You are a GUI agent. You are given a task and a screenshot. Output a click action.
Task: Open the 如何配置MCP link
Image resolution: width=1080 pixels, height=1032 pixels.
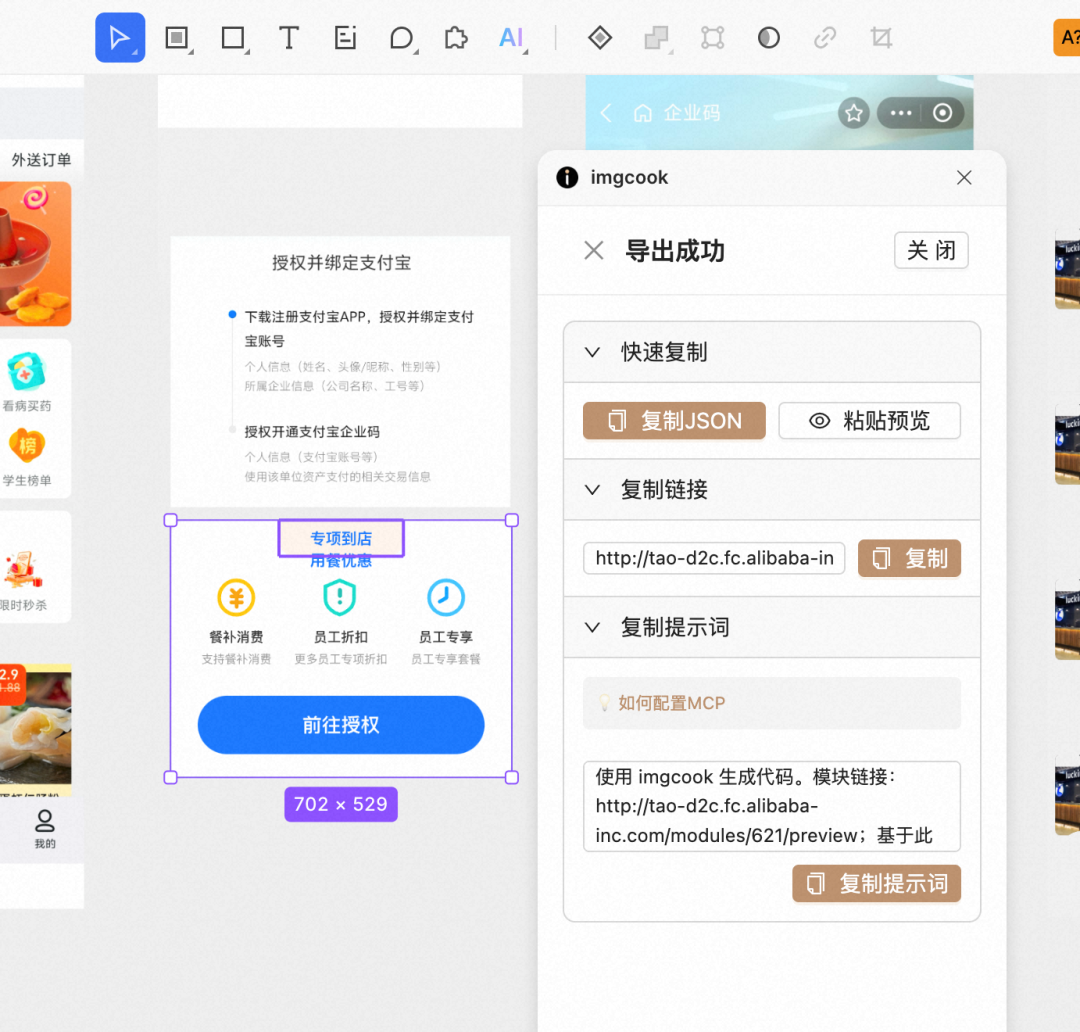click(x=672, y=703)
